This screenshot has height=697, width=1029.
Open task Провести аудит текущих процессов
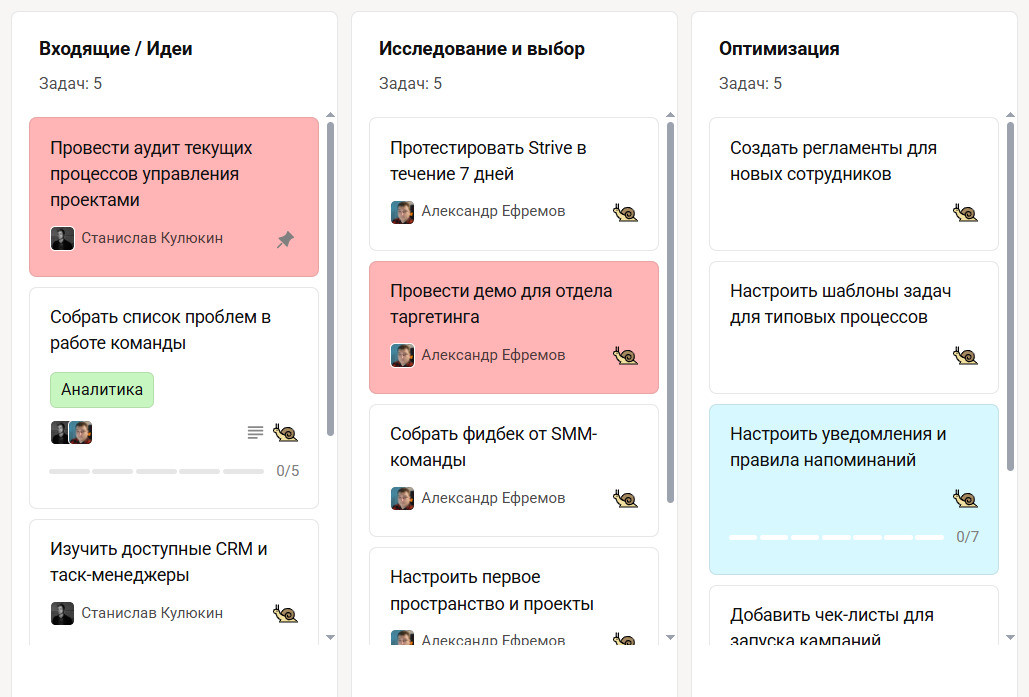151,174
